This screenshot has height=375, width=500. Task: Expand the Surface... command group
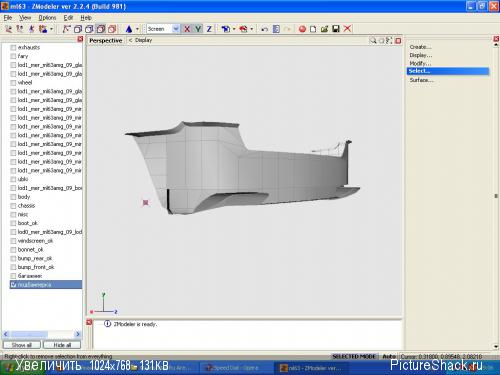point(421,80)
